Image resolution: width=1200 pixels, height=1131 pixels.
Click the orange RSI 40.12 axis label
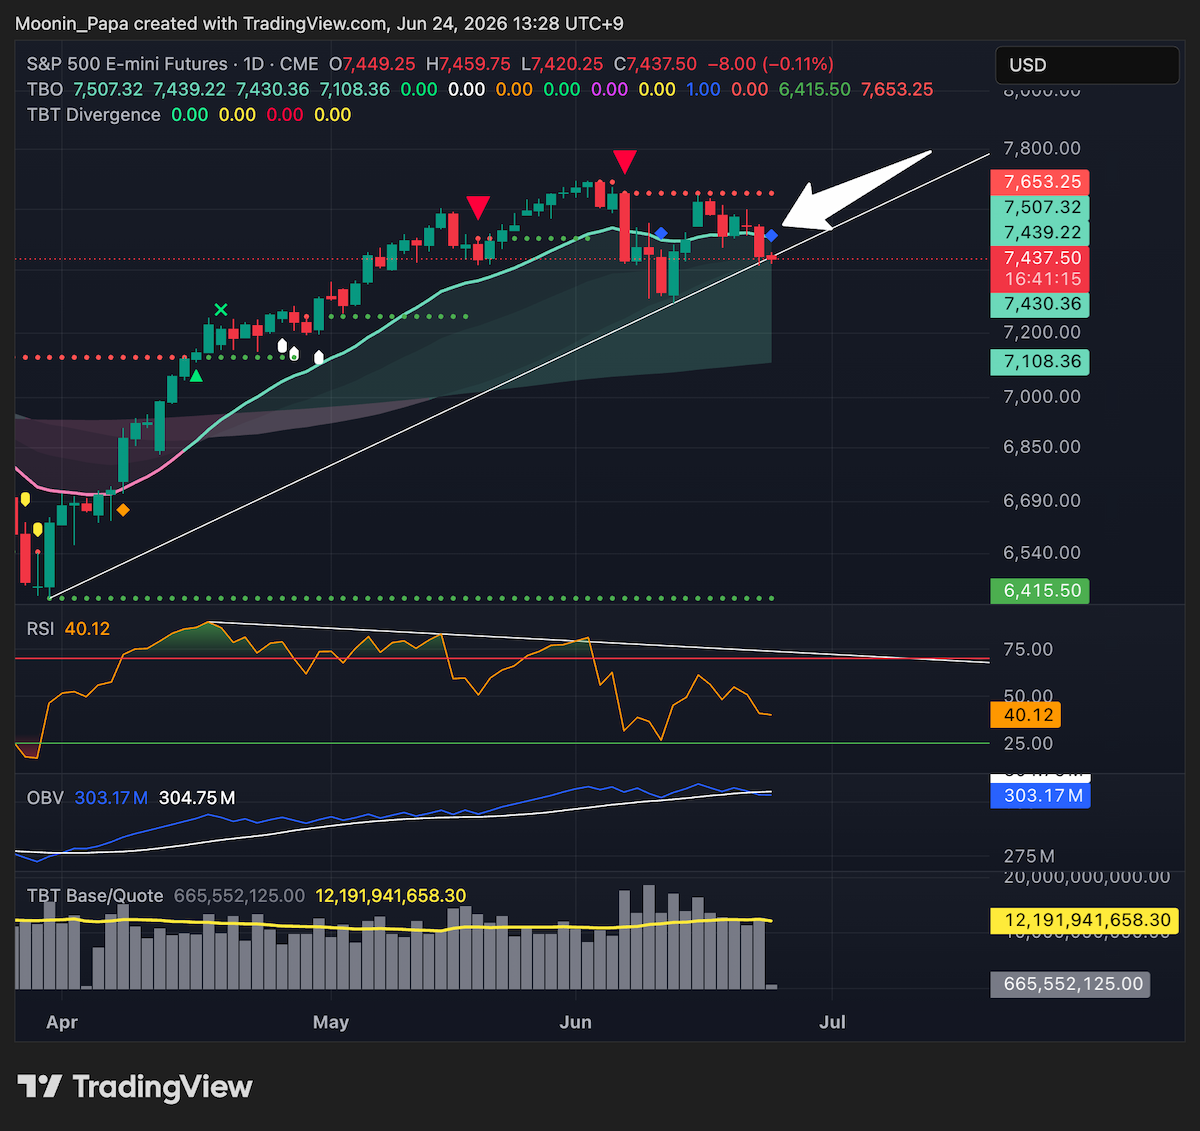(x=1026, y=715)
